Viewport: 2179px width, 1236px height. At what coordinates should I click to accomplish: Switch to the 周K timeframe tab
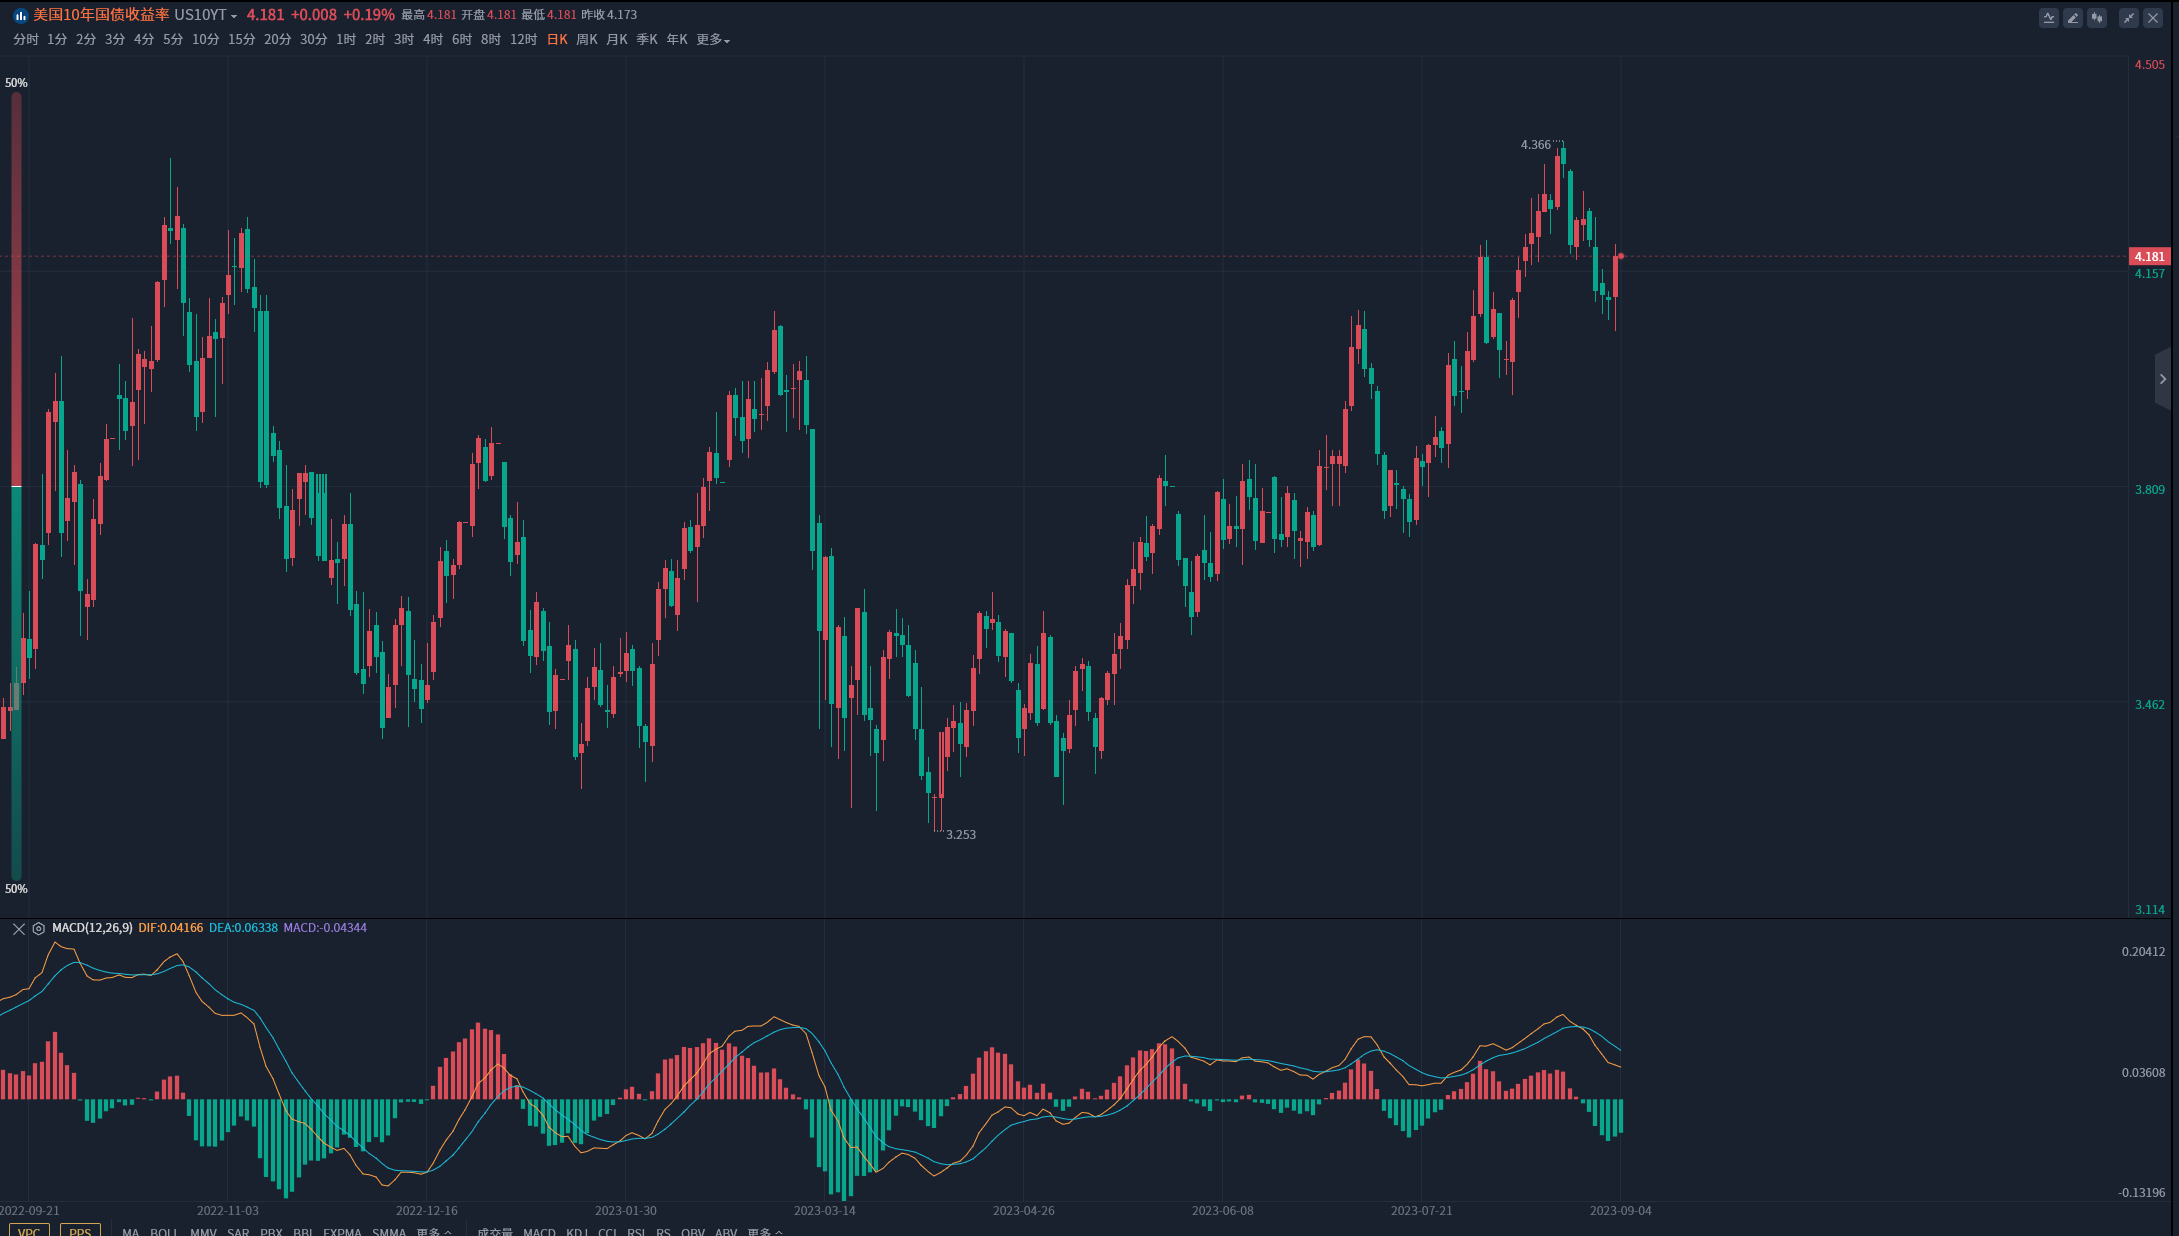click(587, 40)
